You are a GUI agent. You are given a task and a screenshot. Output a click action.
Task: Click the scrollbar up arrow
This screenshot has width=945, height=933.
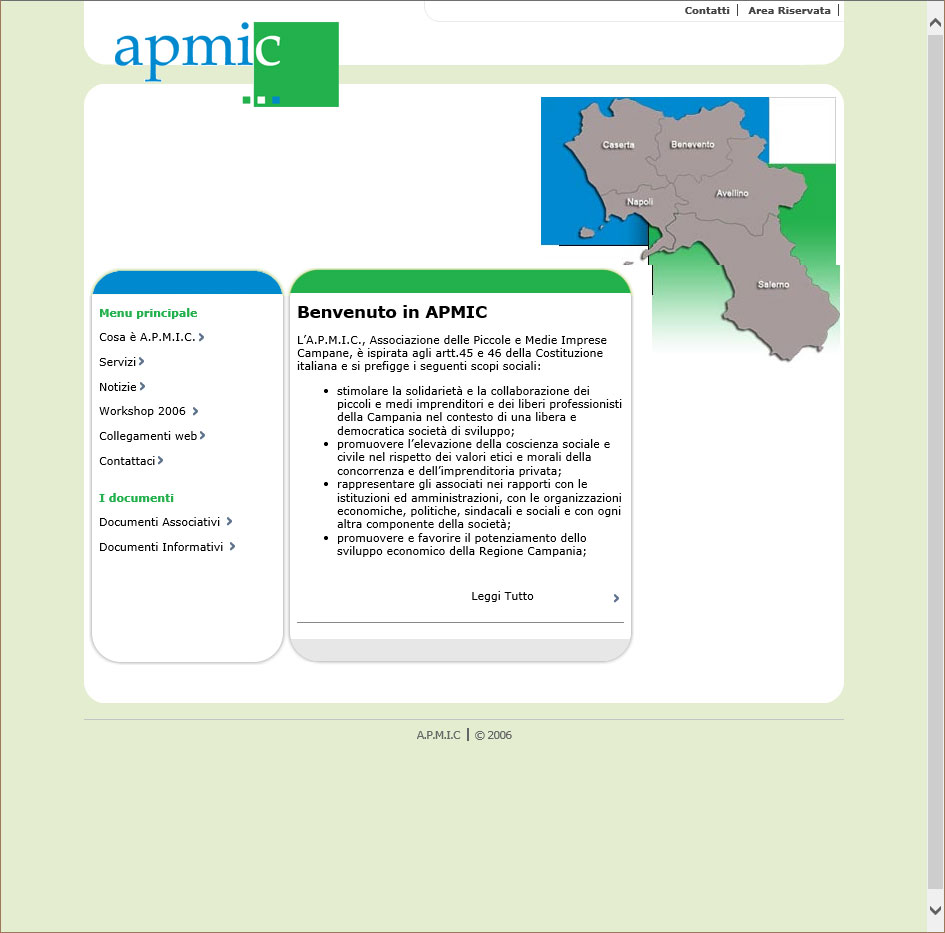[935, 24]
